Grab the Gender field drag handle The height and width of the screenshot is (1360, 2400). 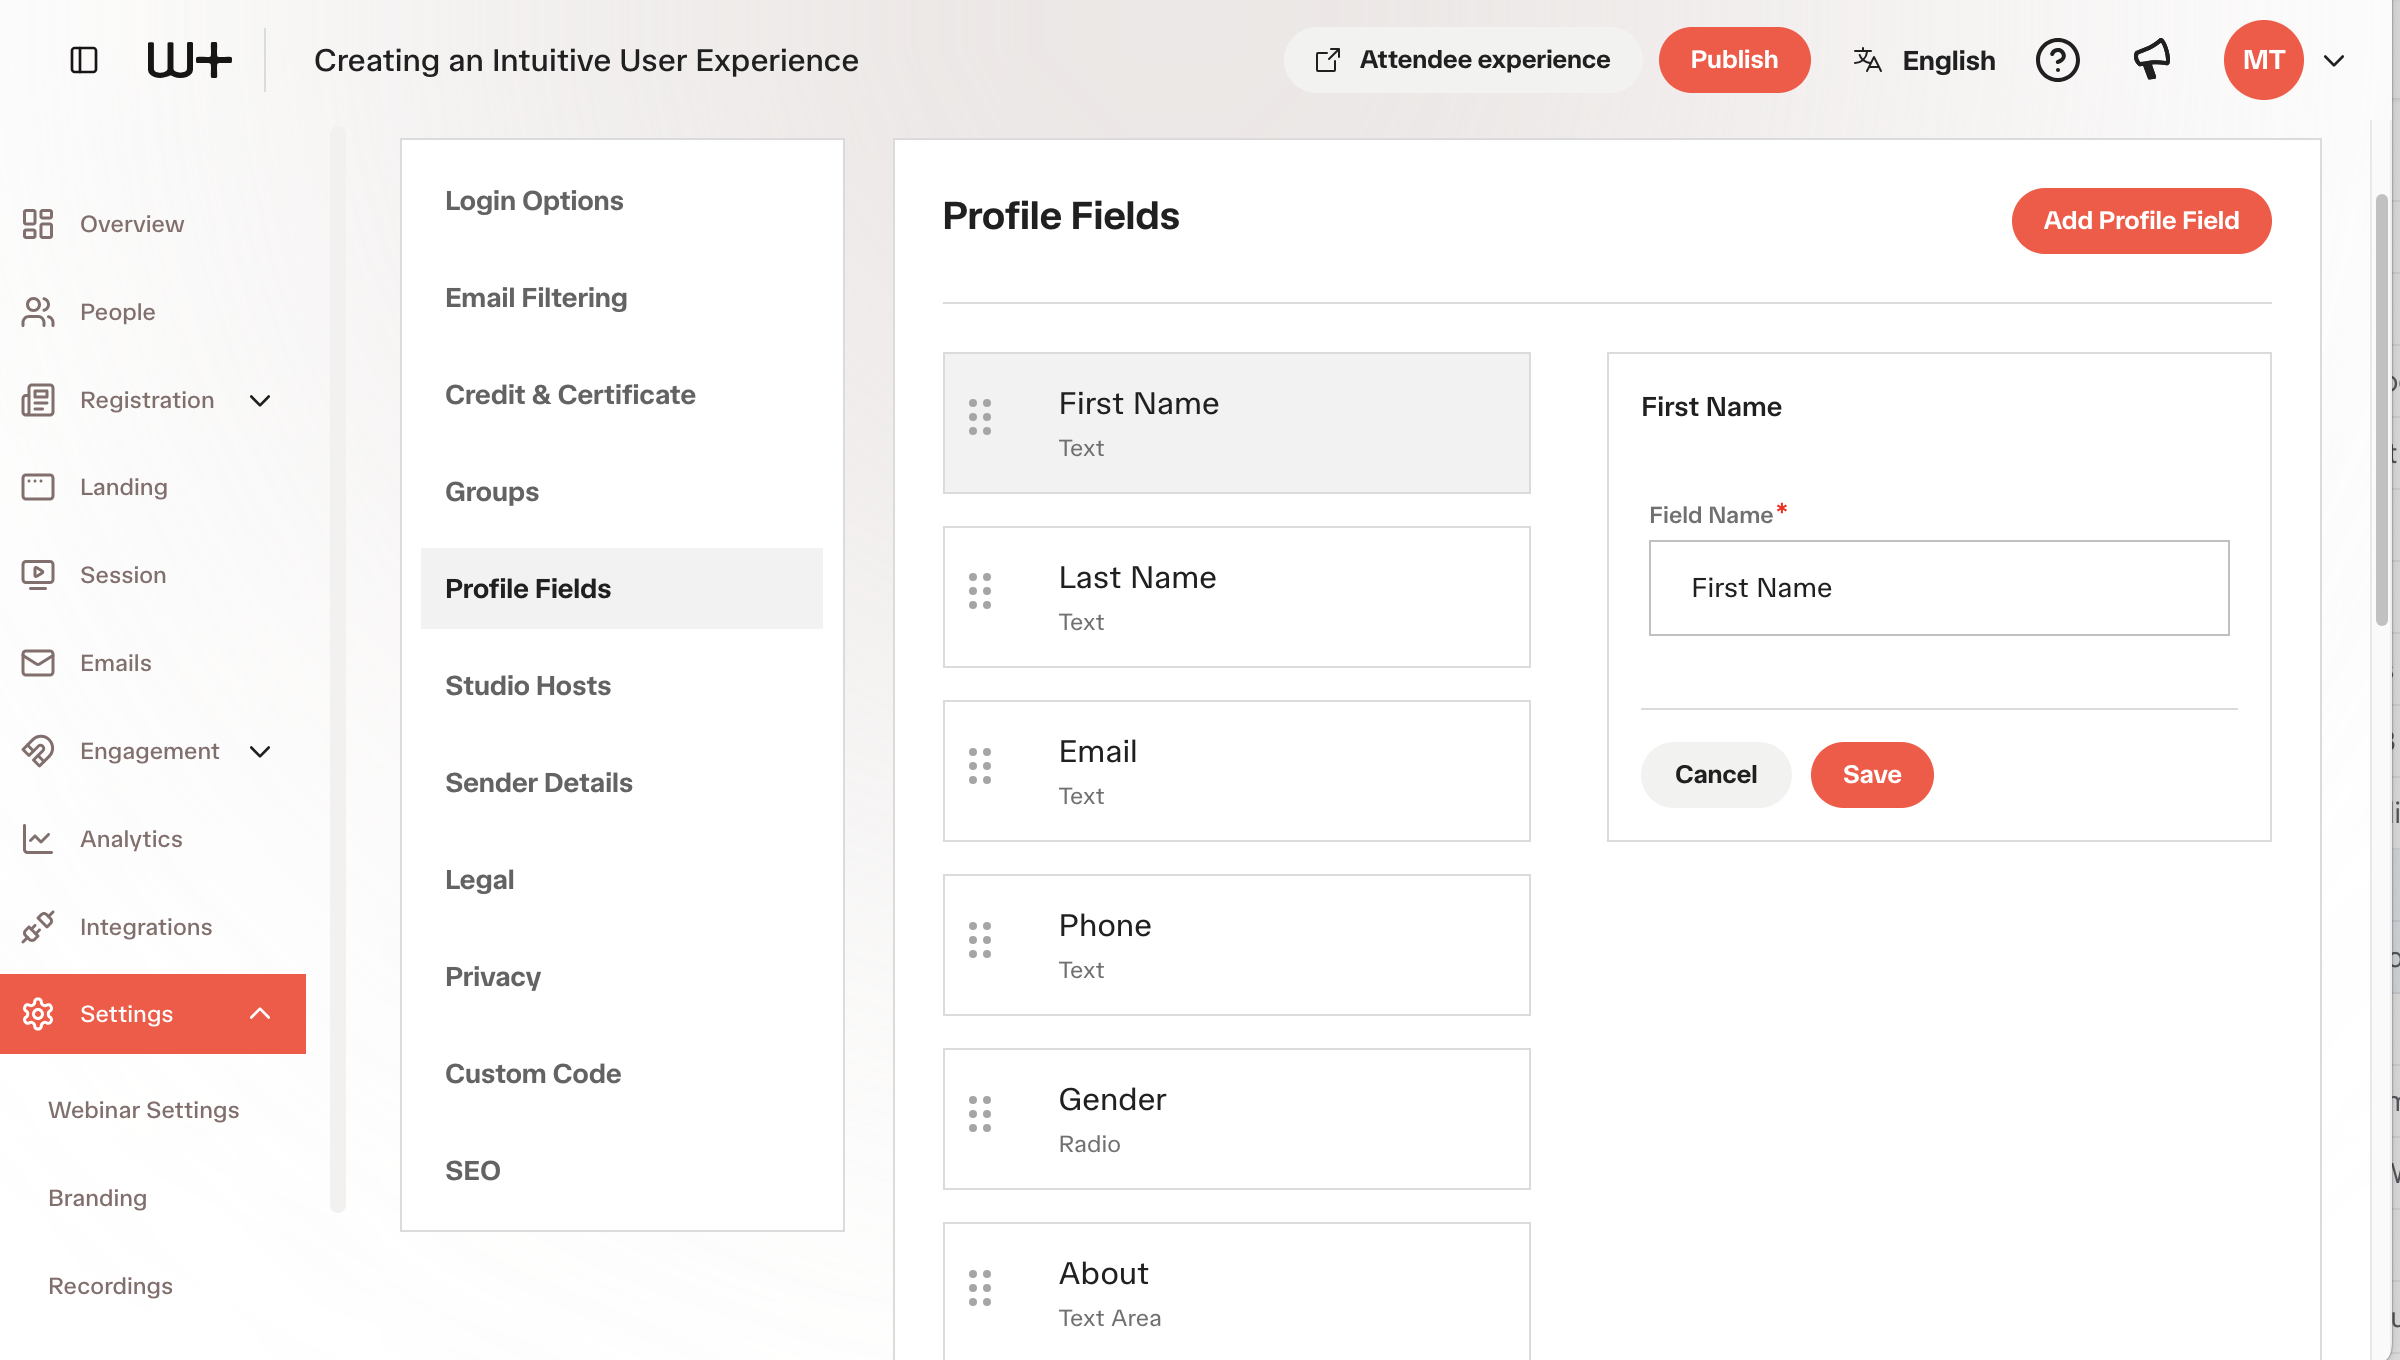pyautogui.click(x=980, y=1113)
